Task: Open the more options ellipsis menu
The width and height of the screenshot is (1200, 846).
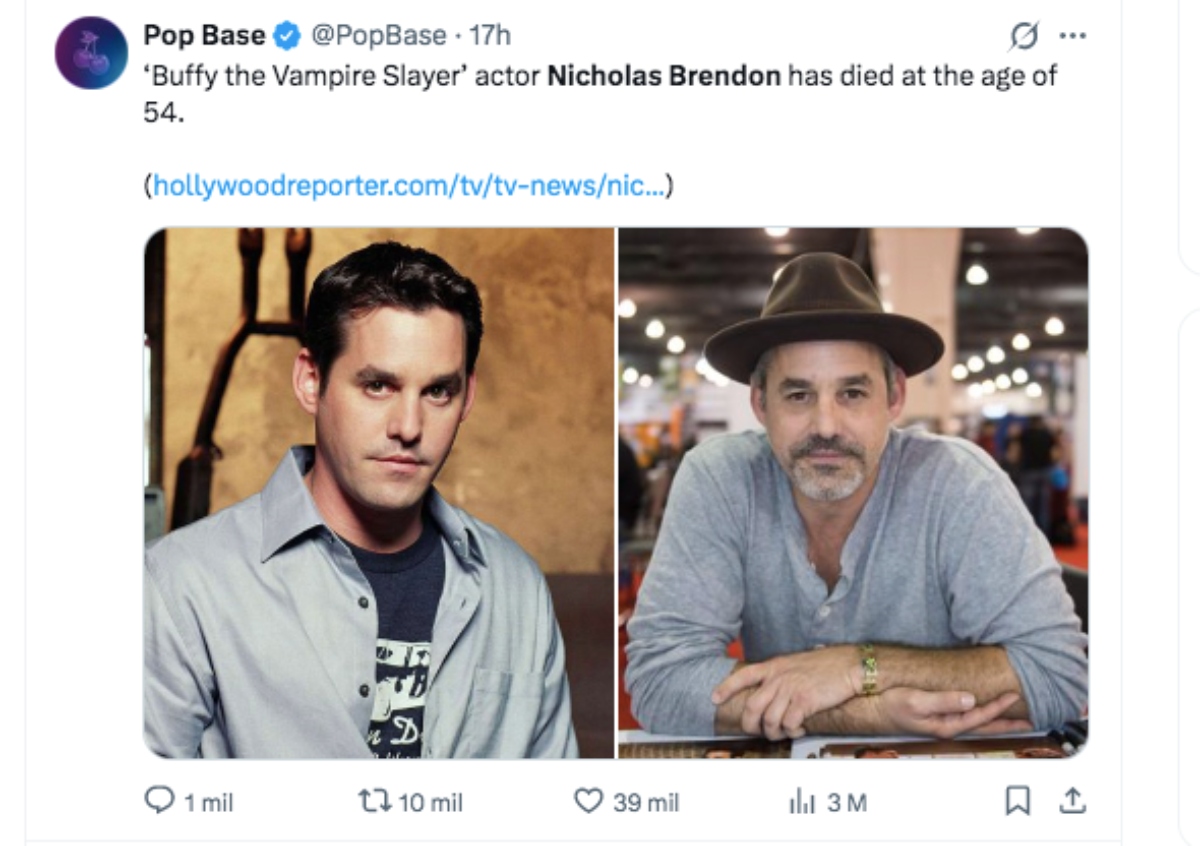Action: coord(1075,34)
